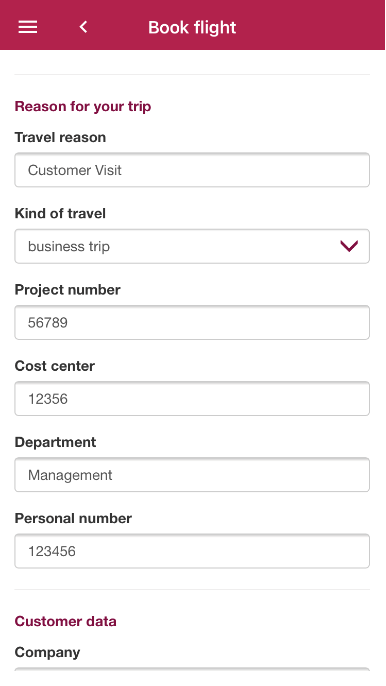Image resolution: width=386 pixels, height=686 pixels.
Task: Go back using the header arrow
Action: point(83,27)
